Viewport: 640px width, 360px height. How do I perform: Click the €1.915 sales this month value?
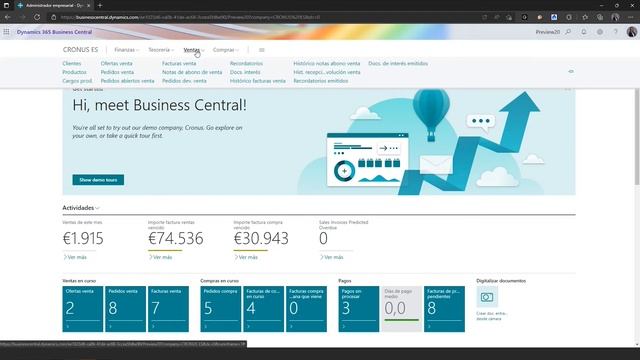point(83,238)
